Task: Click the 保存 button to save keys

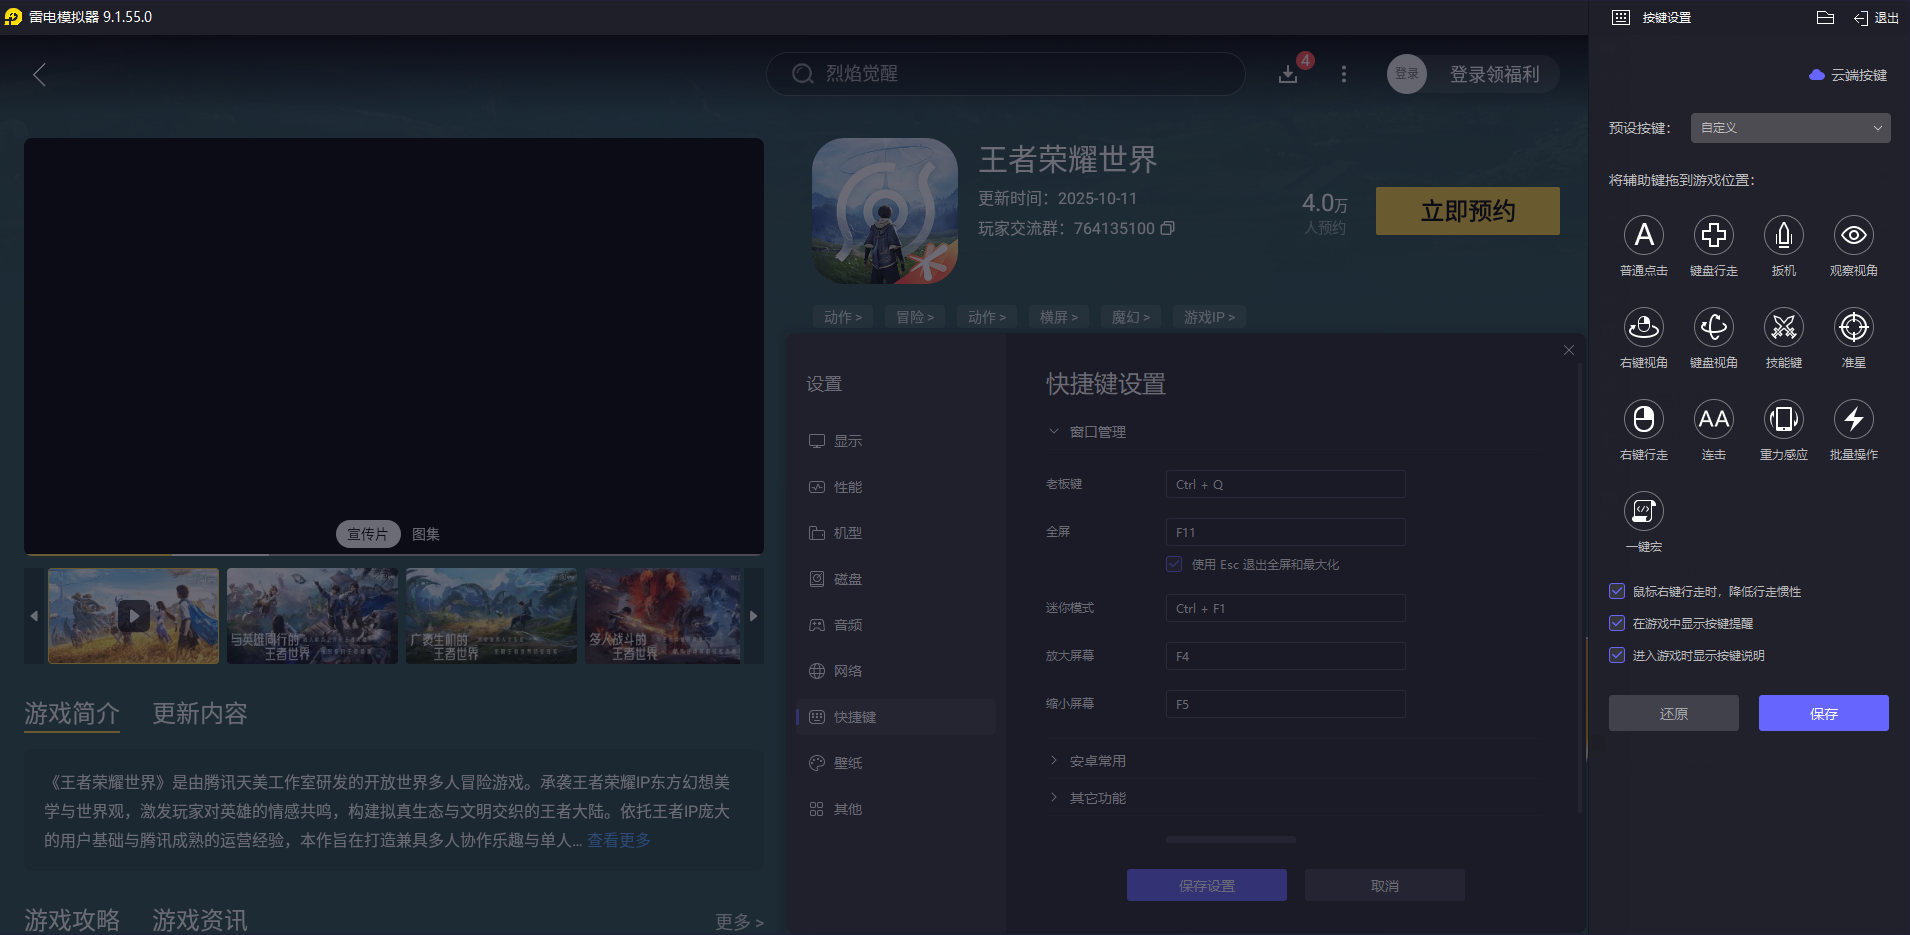Action: (1823, 713)
